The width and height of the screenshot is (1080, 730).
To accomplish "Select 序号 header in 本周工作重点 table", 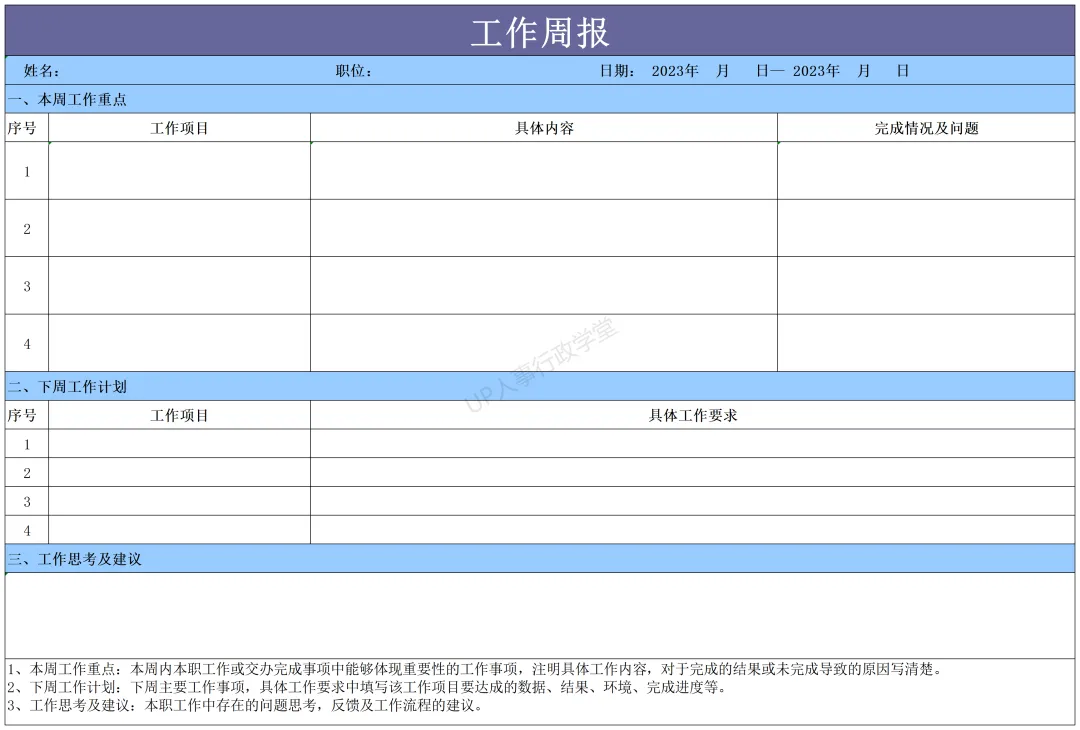I will (x=27, y=128).
